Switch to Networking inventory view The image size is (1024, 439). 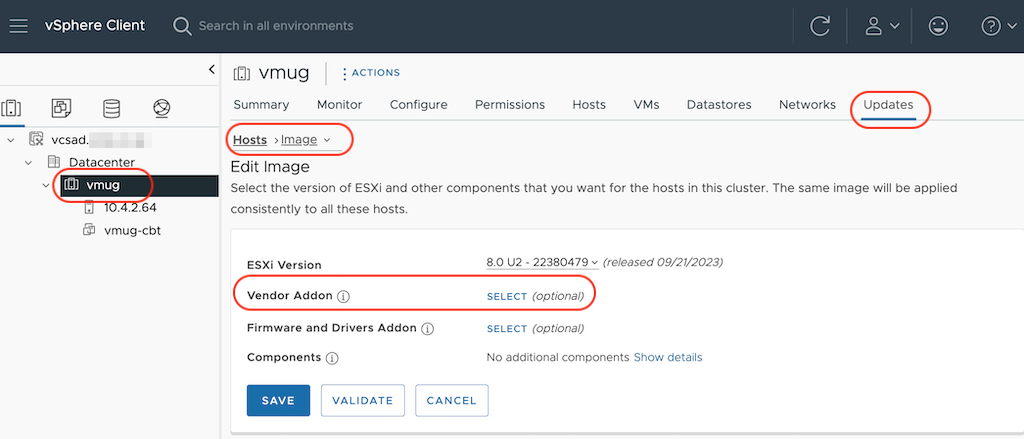[x=161, y=108]
